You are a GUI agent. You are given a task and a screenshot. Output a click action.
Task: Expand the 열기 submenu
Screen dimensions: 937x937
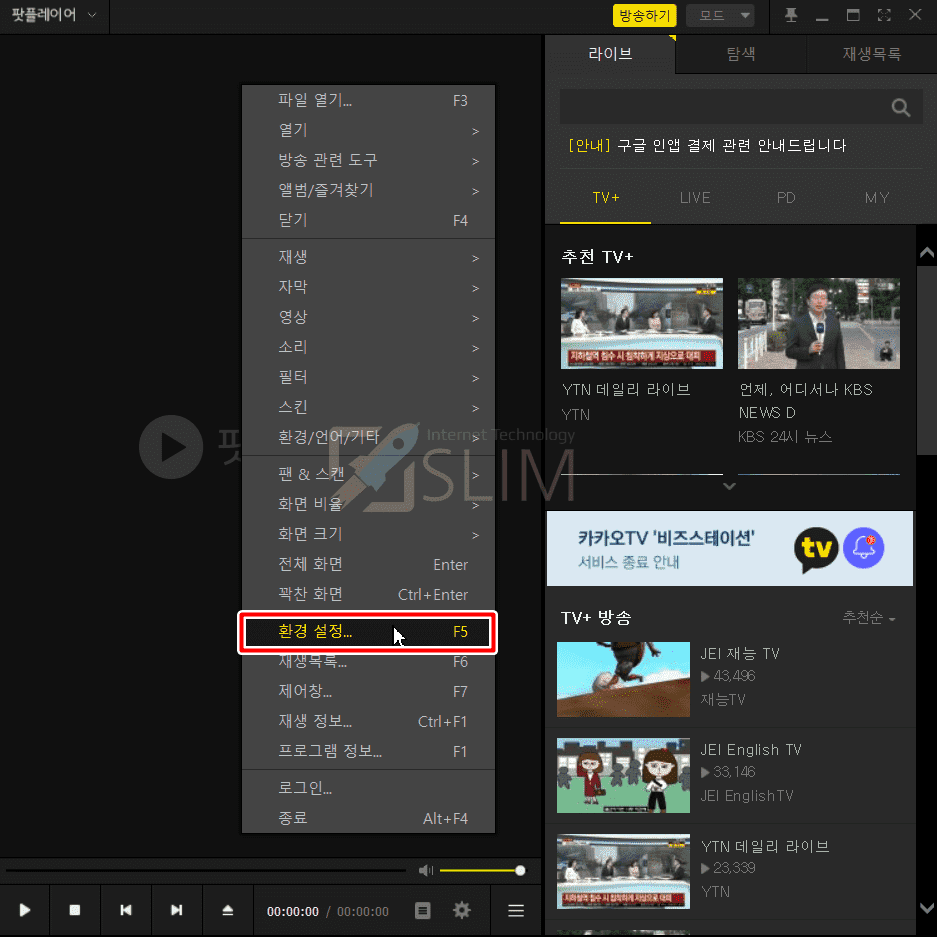click(369, 130)
